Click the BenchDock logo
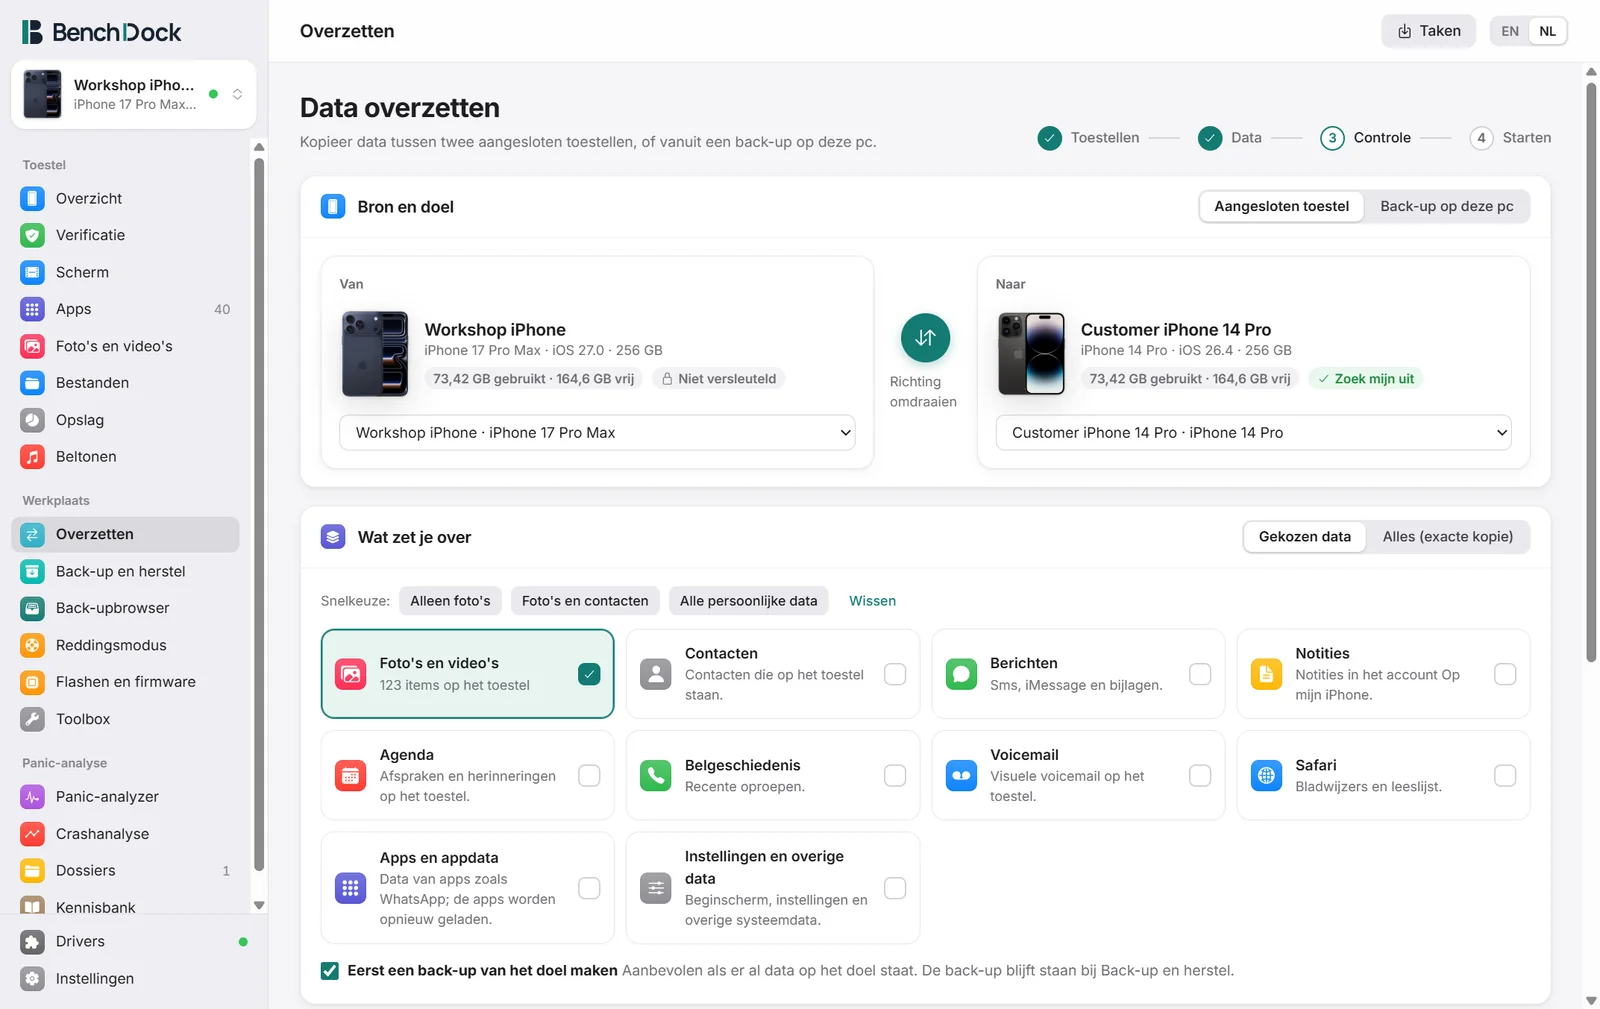1600x1009 pixels. pos(101,32)
